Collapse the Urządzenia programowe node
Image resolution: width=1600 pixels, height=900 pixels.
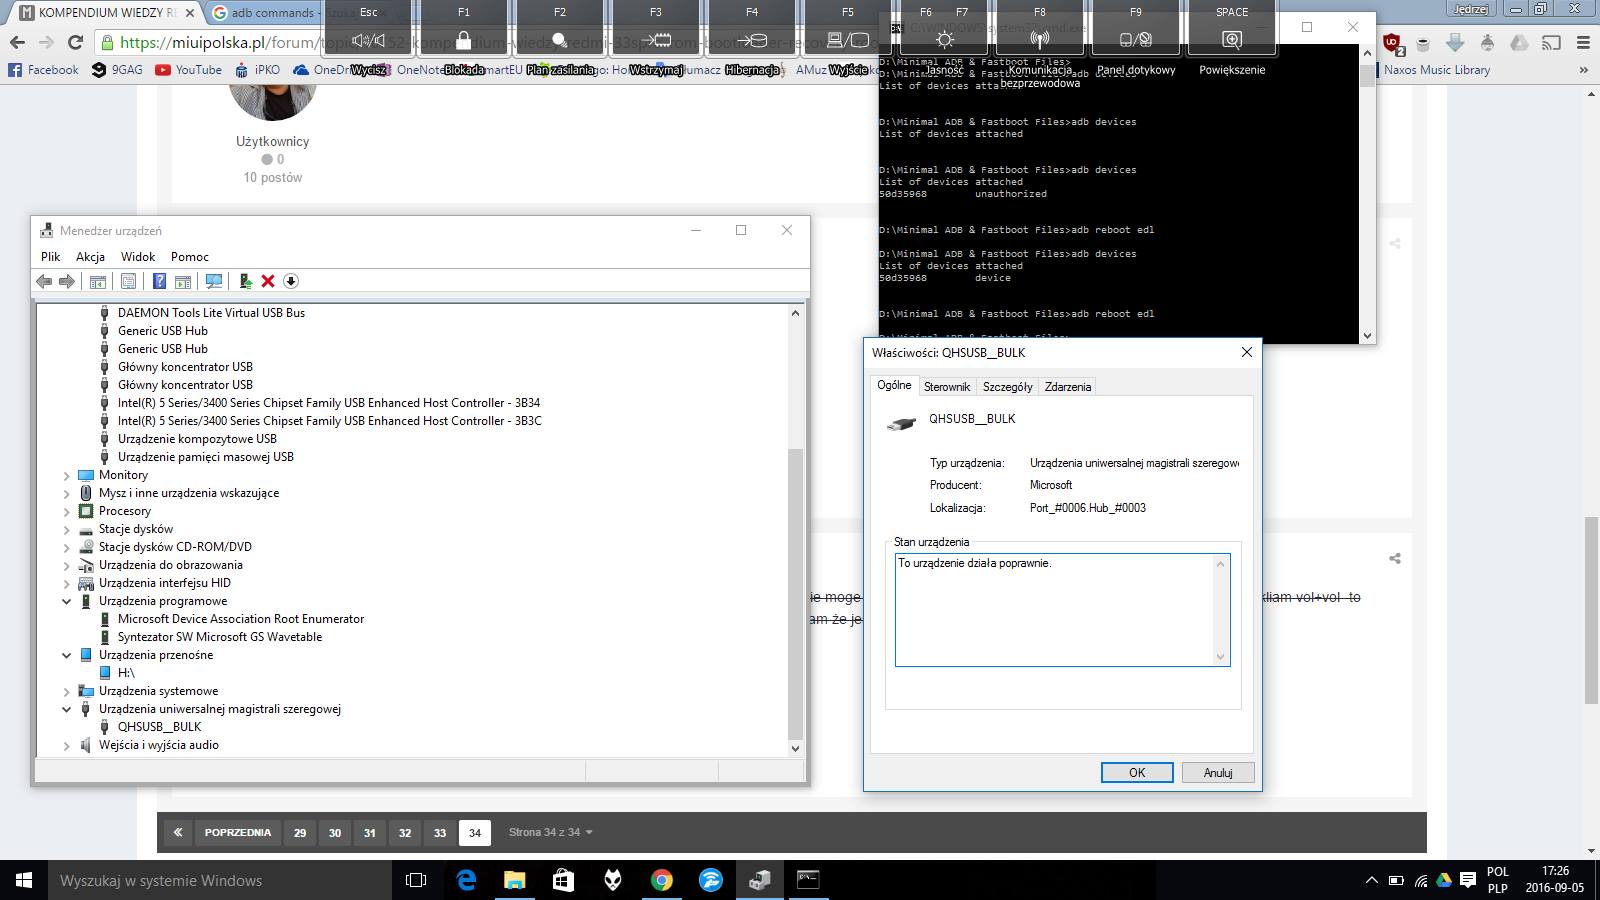pyautogui.click(x=67, y=602)
